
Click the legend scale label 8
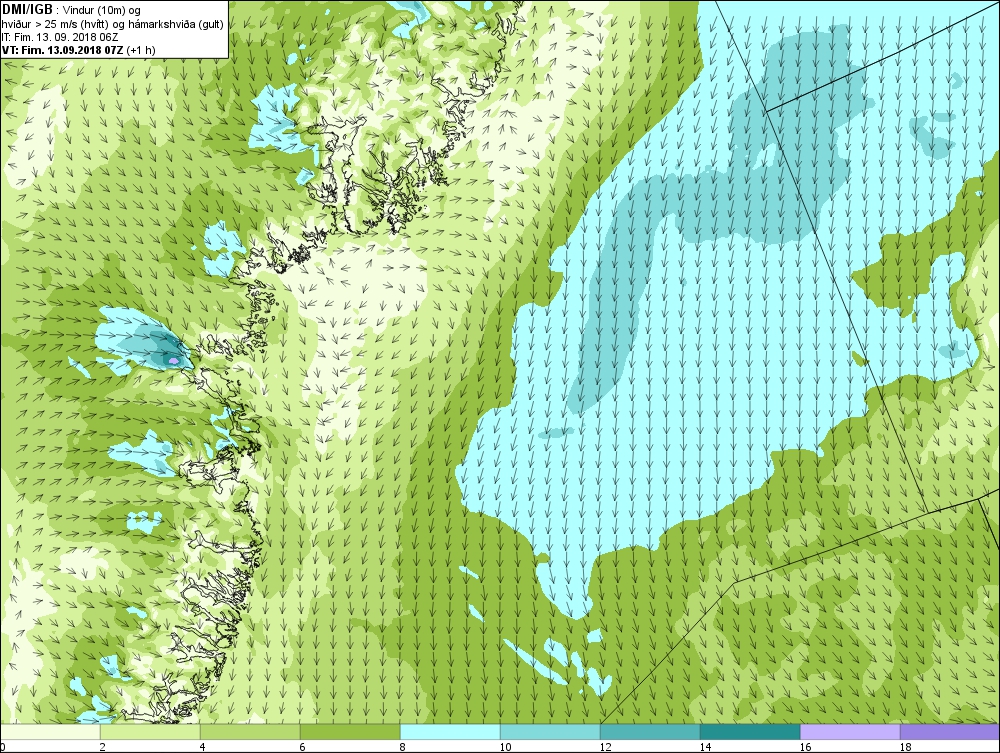(402, 747)
